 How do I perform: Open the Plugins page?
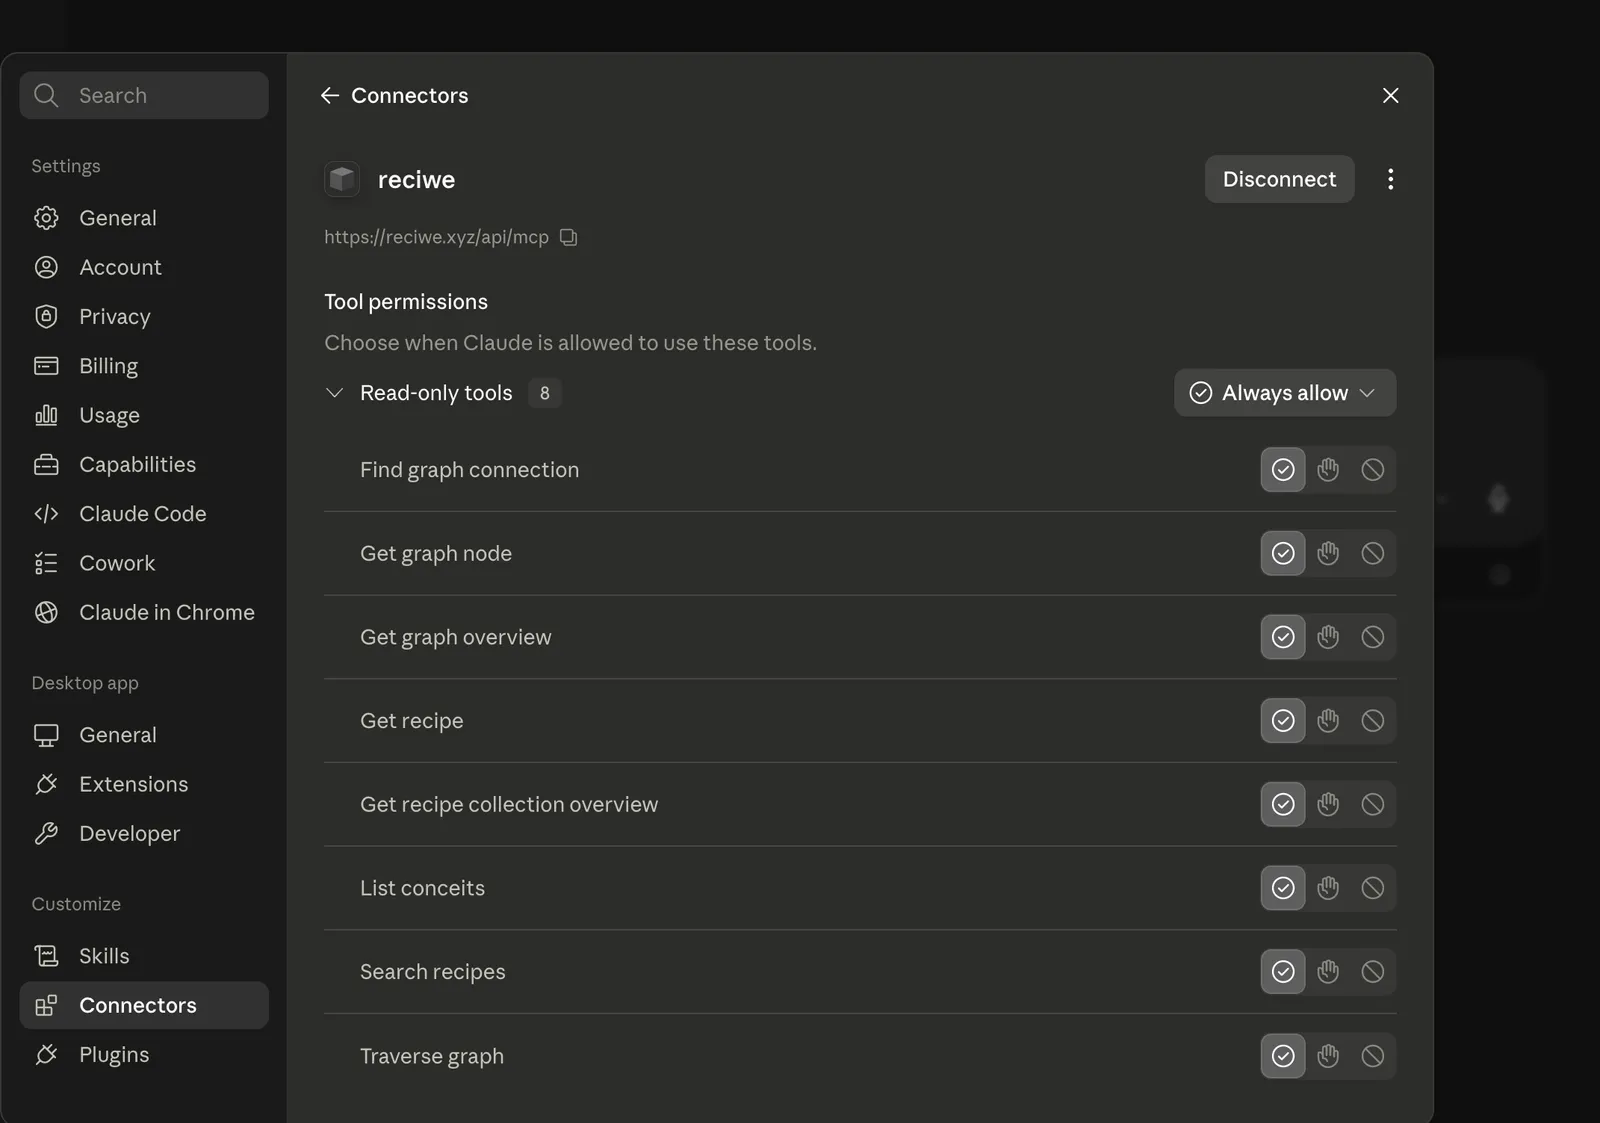[x=144, y=1054]
